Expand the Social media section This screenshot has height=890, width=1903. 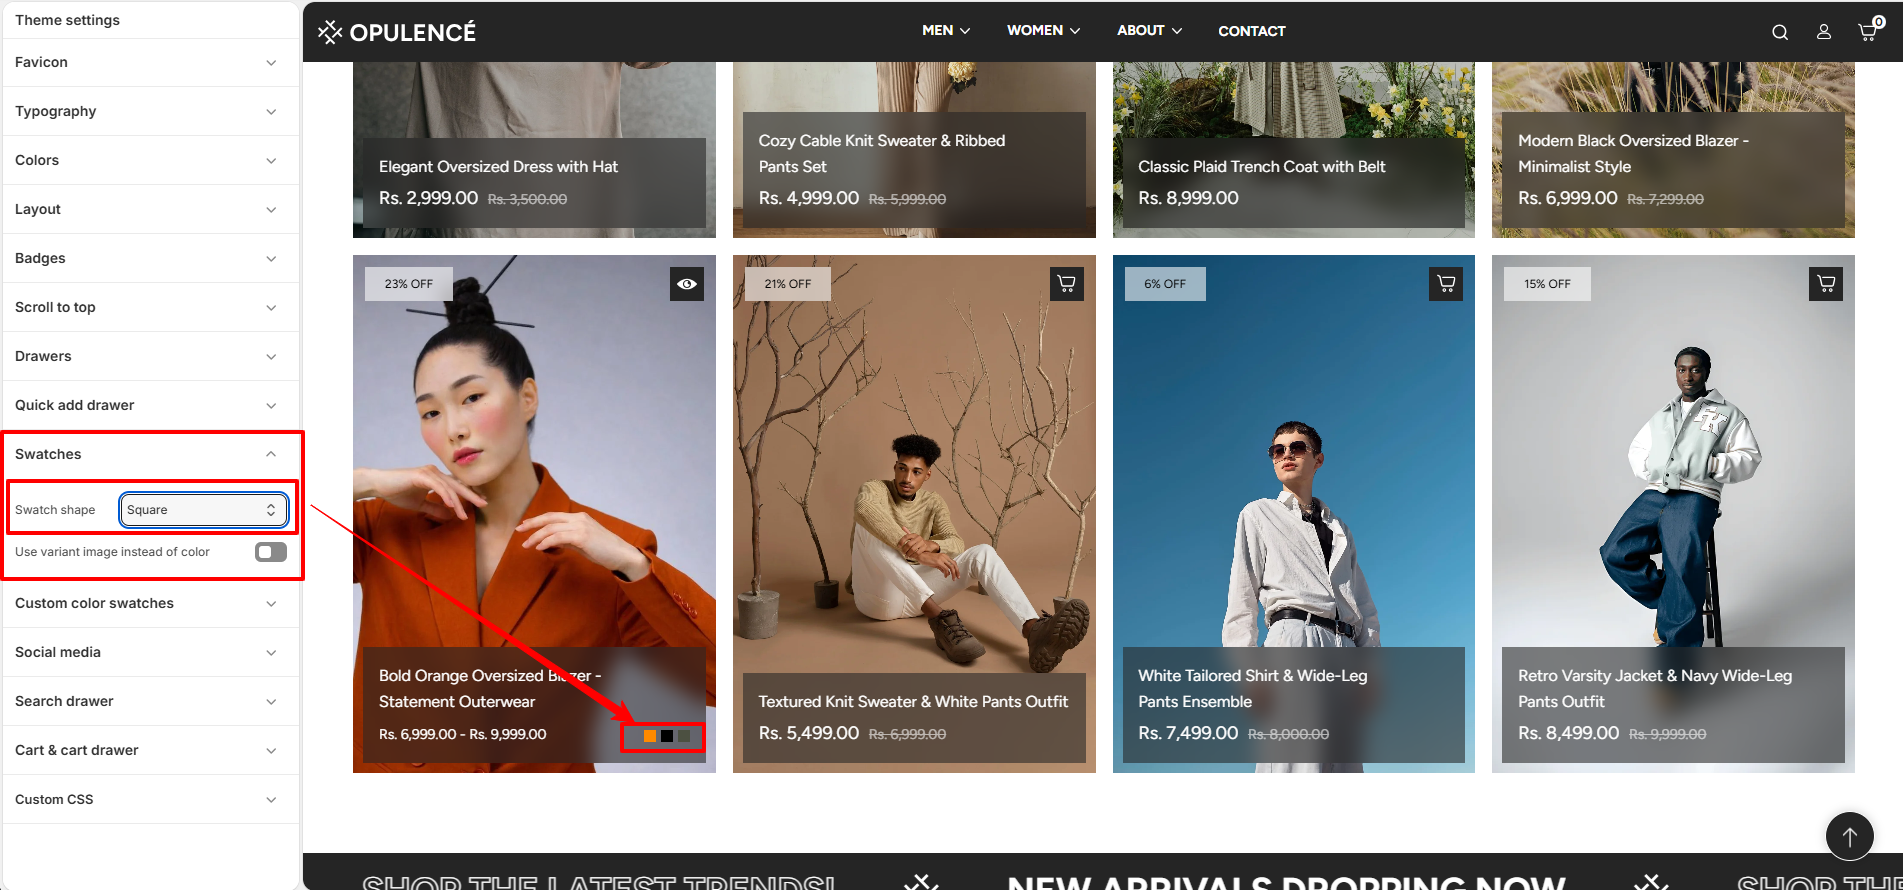[x=150, y=652]
